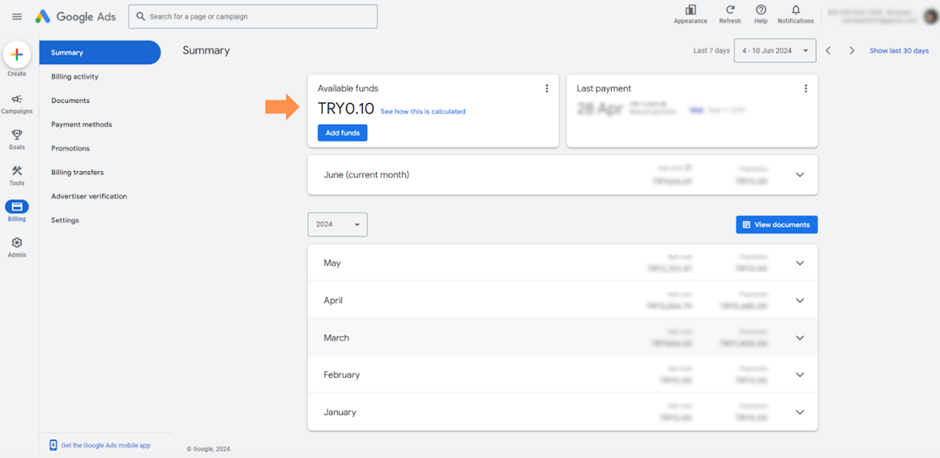Click See how this is calculated link
Viewport: 940px width, 458px height.
[x=423, y=112]
